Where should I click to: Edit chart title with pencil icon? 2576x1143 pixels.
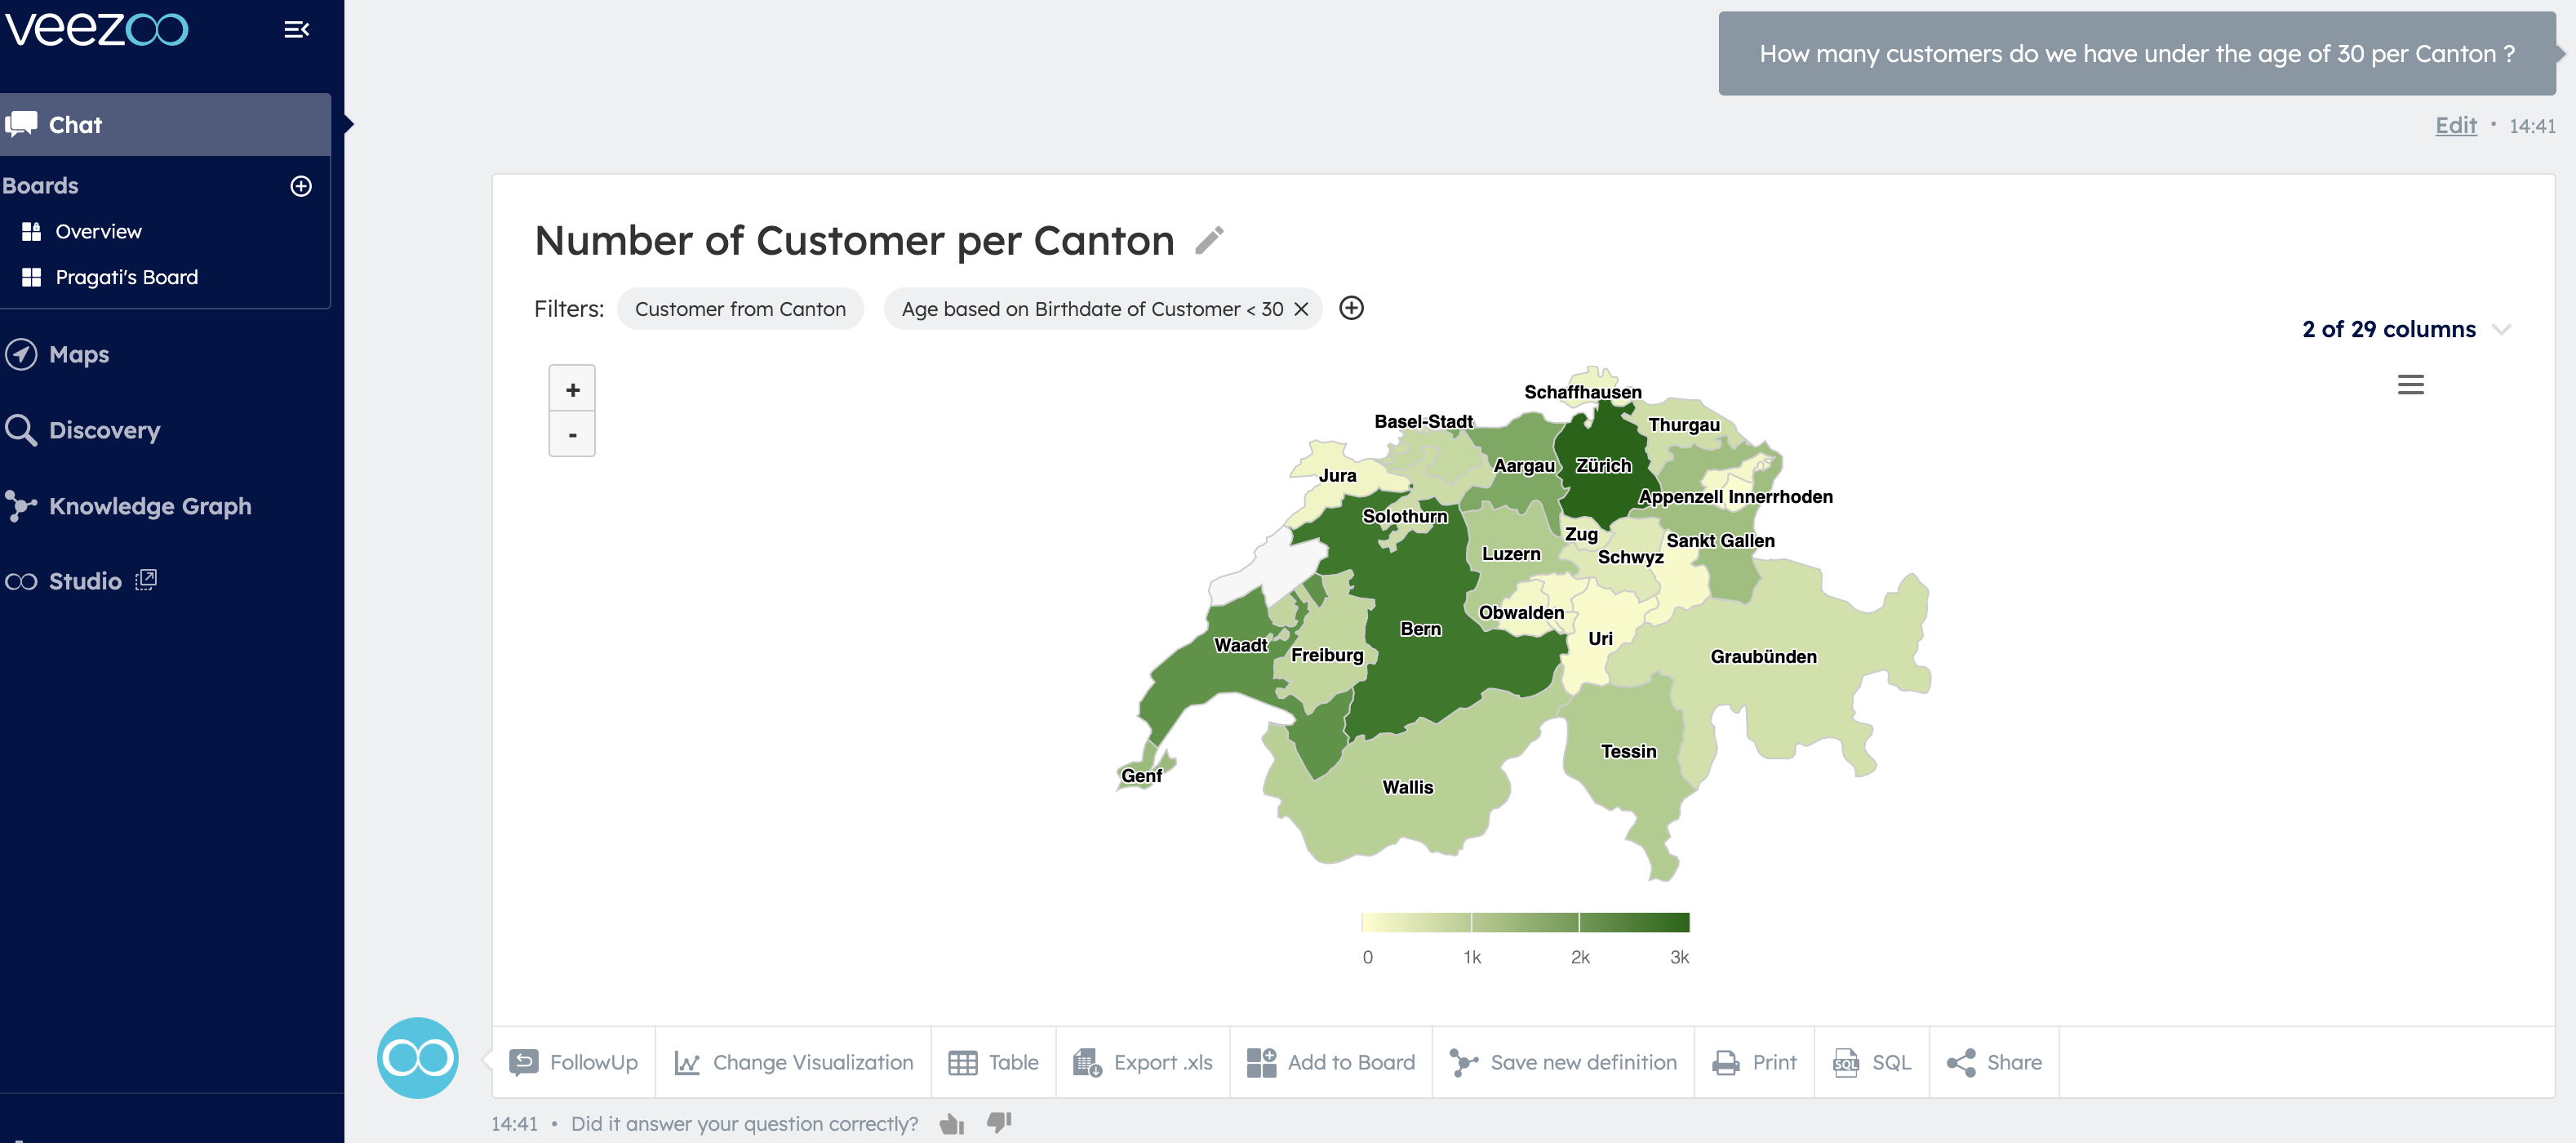pos(1209,240)
